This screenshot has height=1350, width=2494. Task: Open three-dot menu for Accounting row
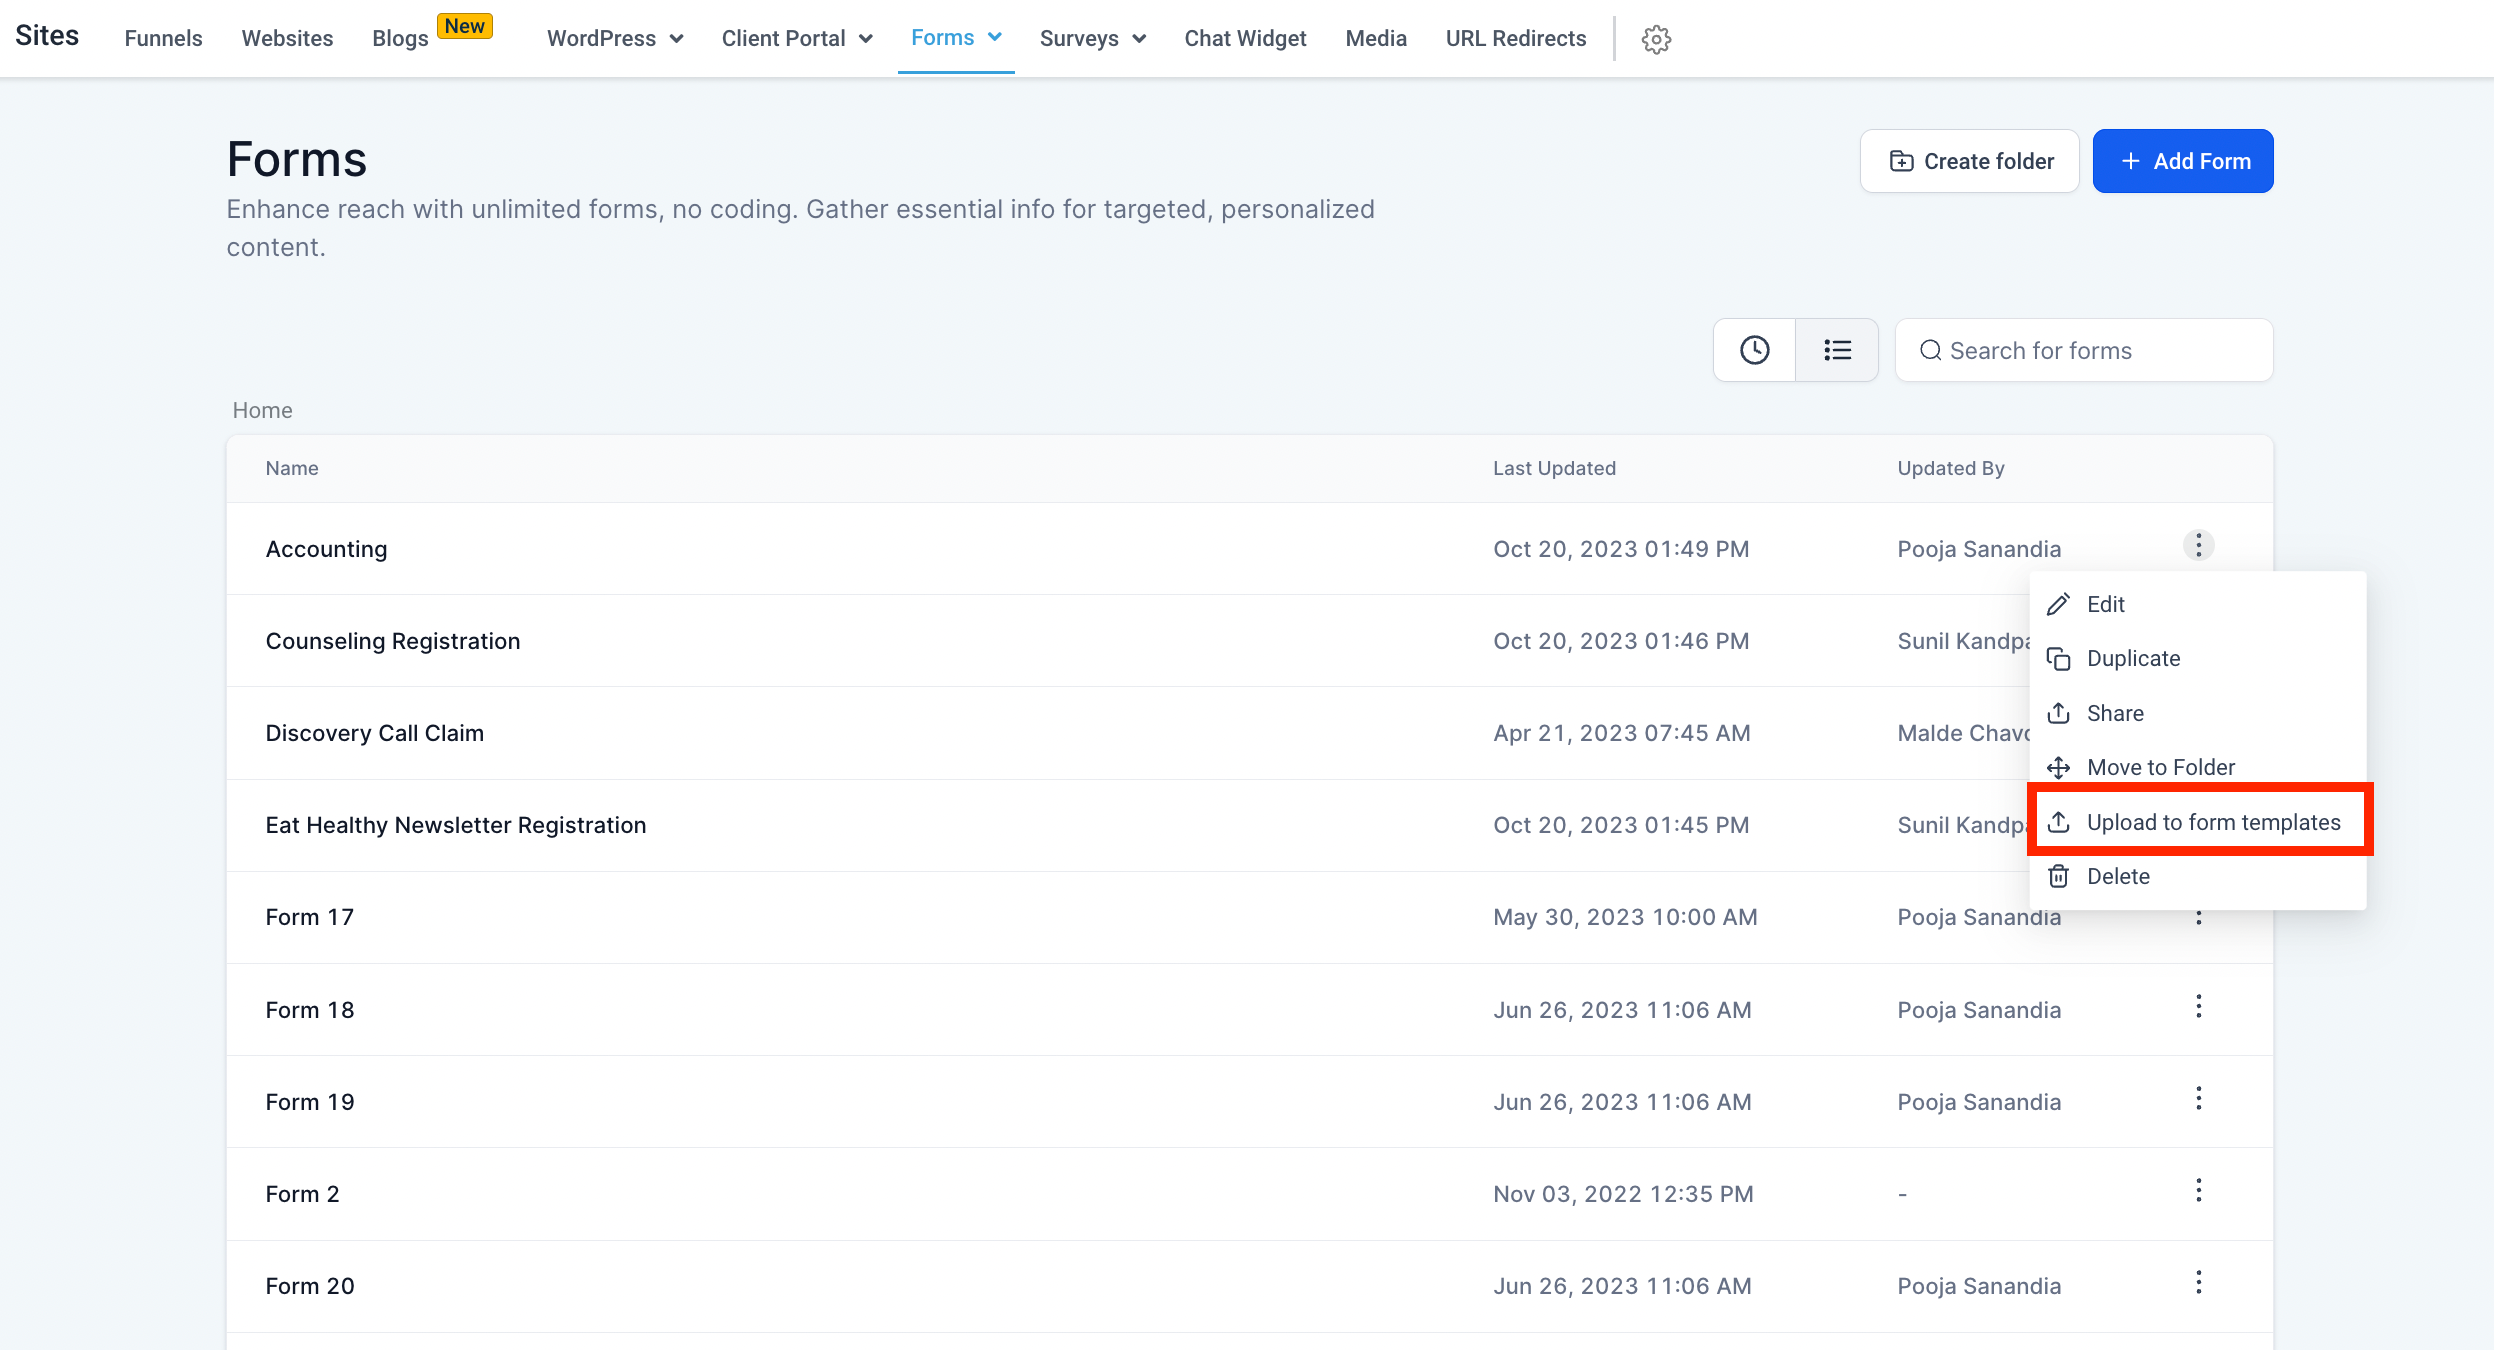2198,546
